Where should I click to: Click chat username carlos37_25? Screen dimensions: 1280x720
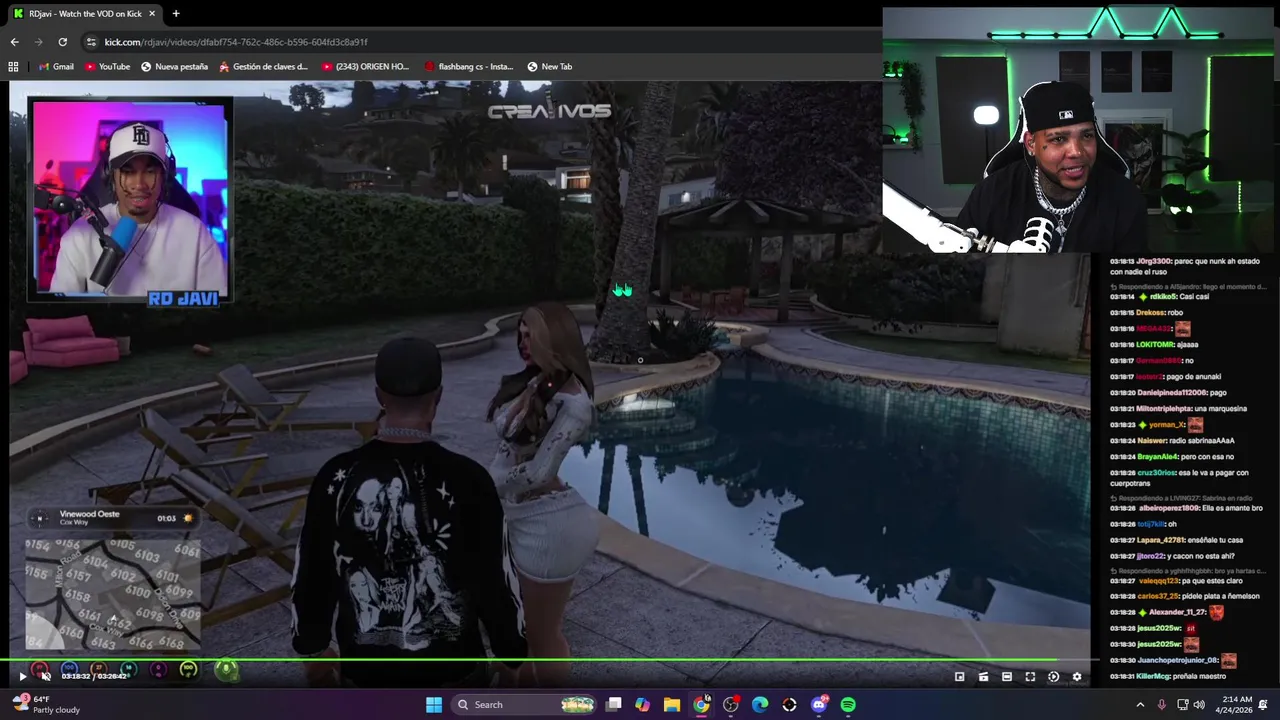tap(1158, 596)
